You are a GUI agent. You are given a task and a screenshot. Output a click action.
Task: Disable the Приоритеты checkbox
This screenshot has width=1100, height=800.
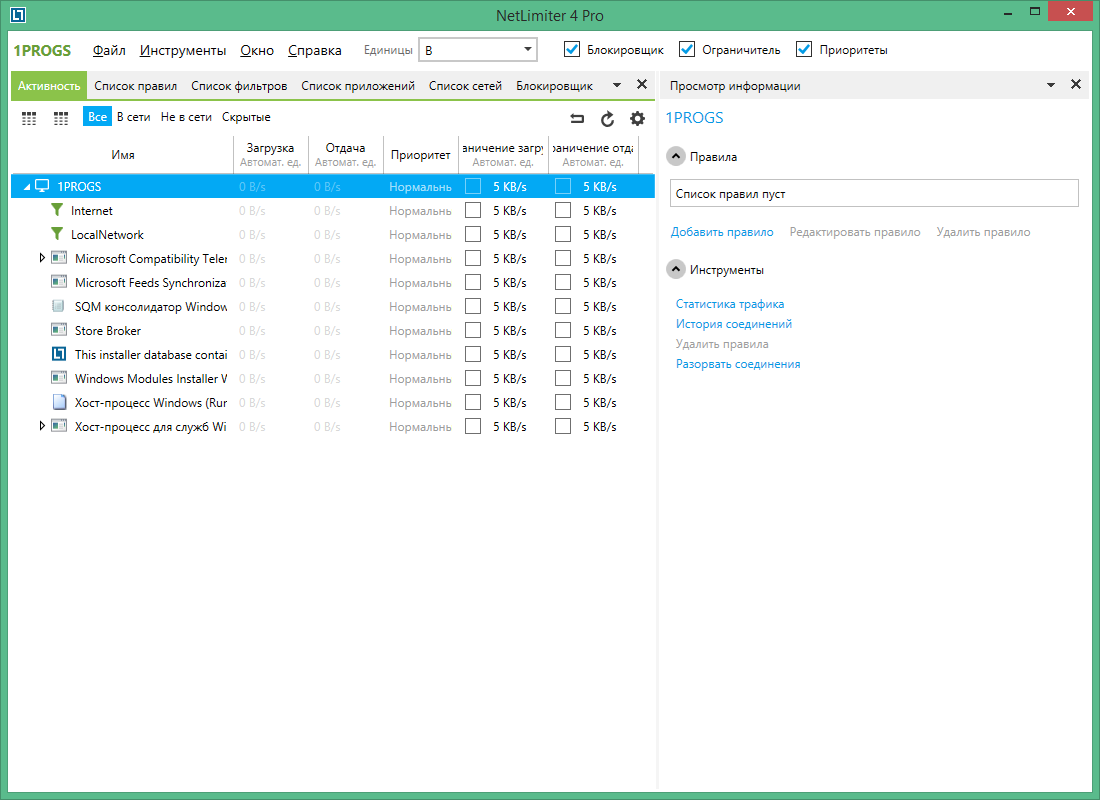point(804,49)
